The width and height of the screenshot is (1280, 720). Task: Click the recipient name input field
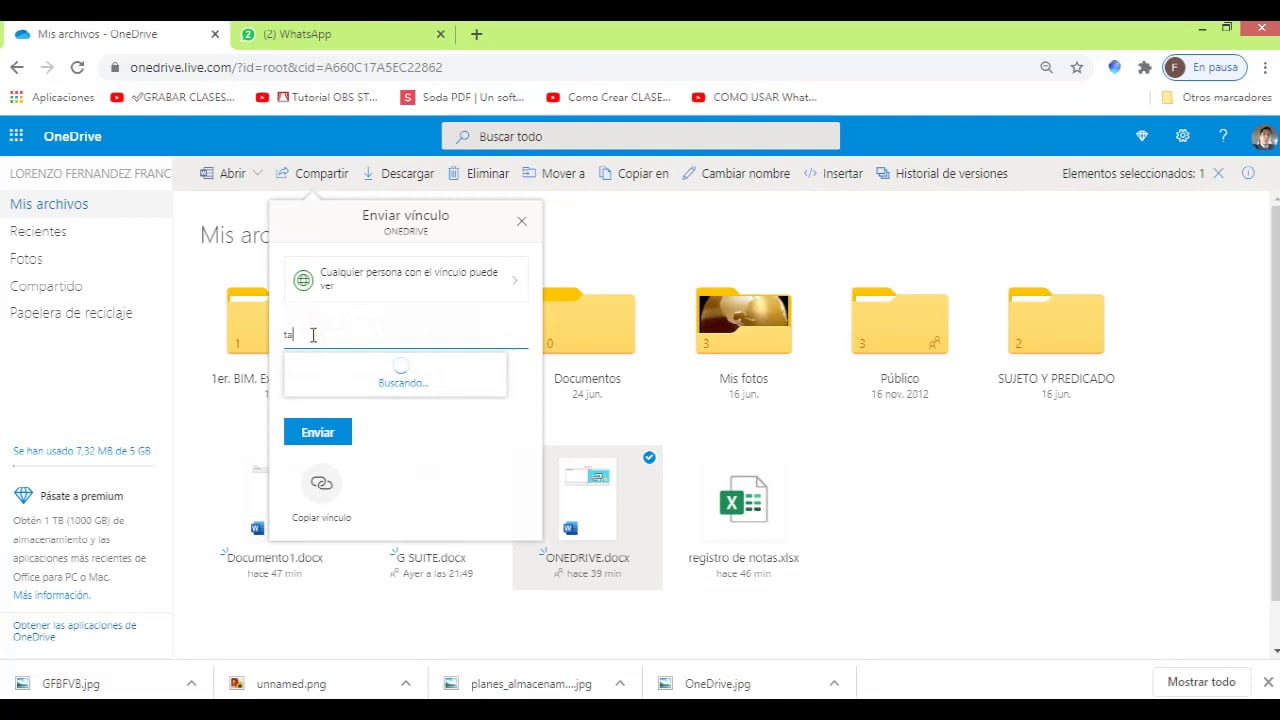(405, 335)
